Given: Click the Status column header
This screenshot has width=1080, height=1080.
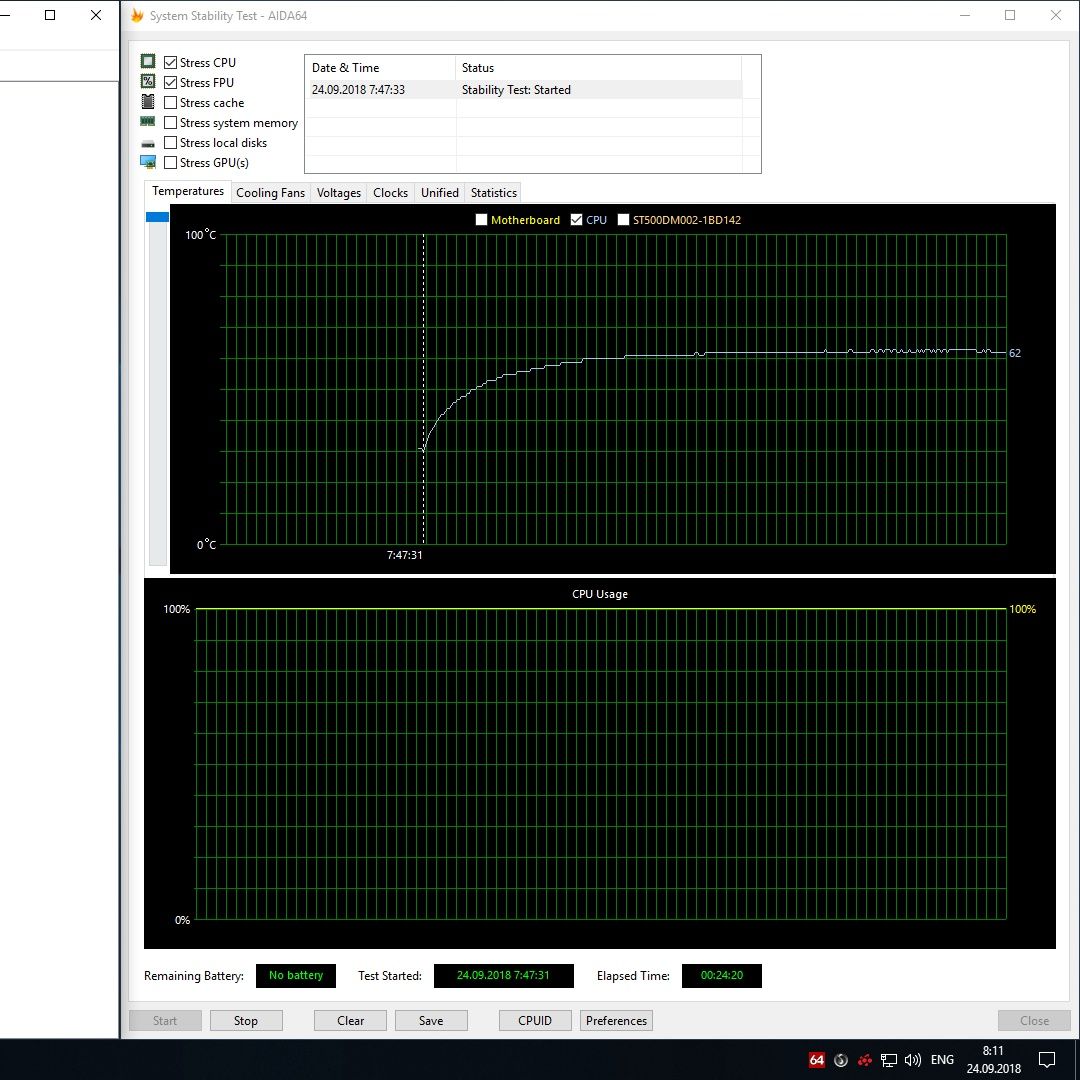Looking at the screenshot, I should [x=599, y=68].
